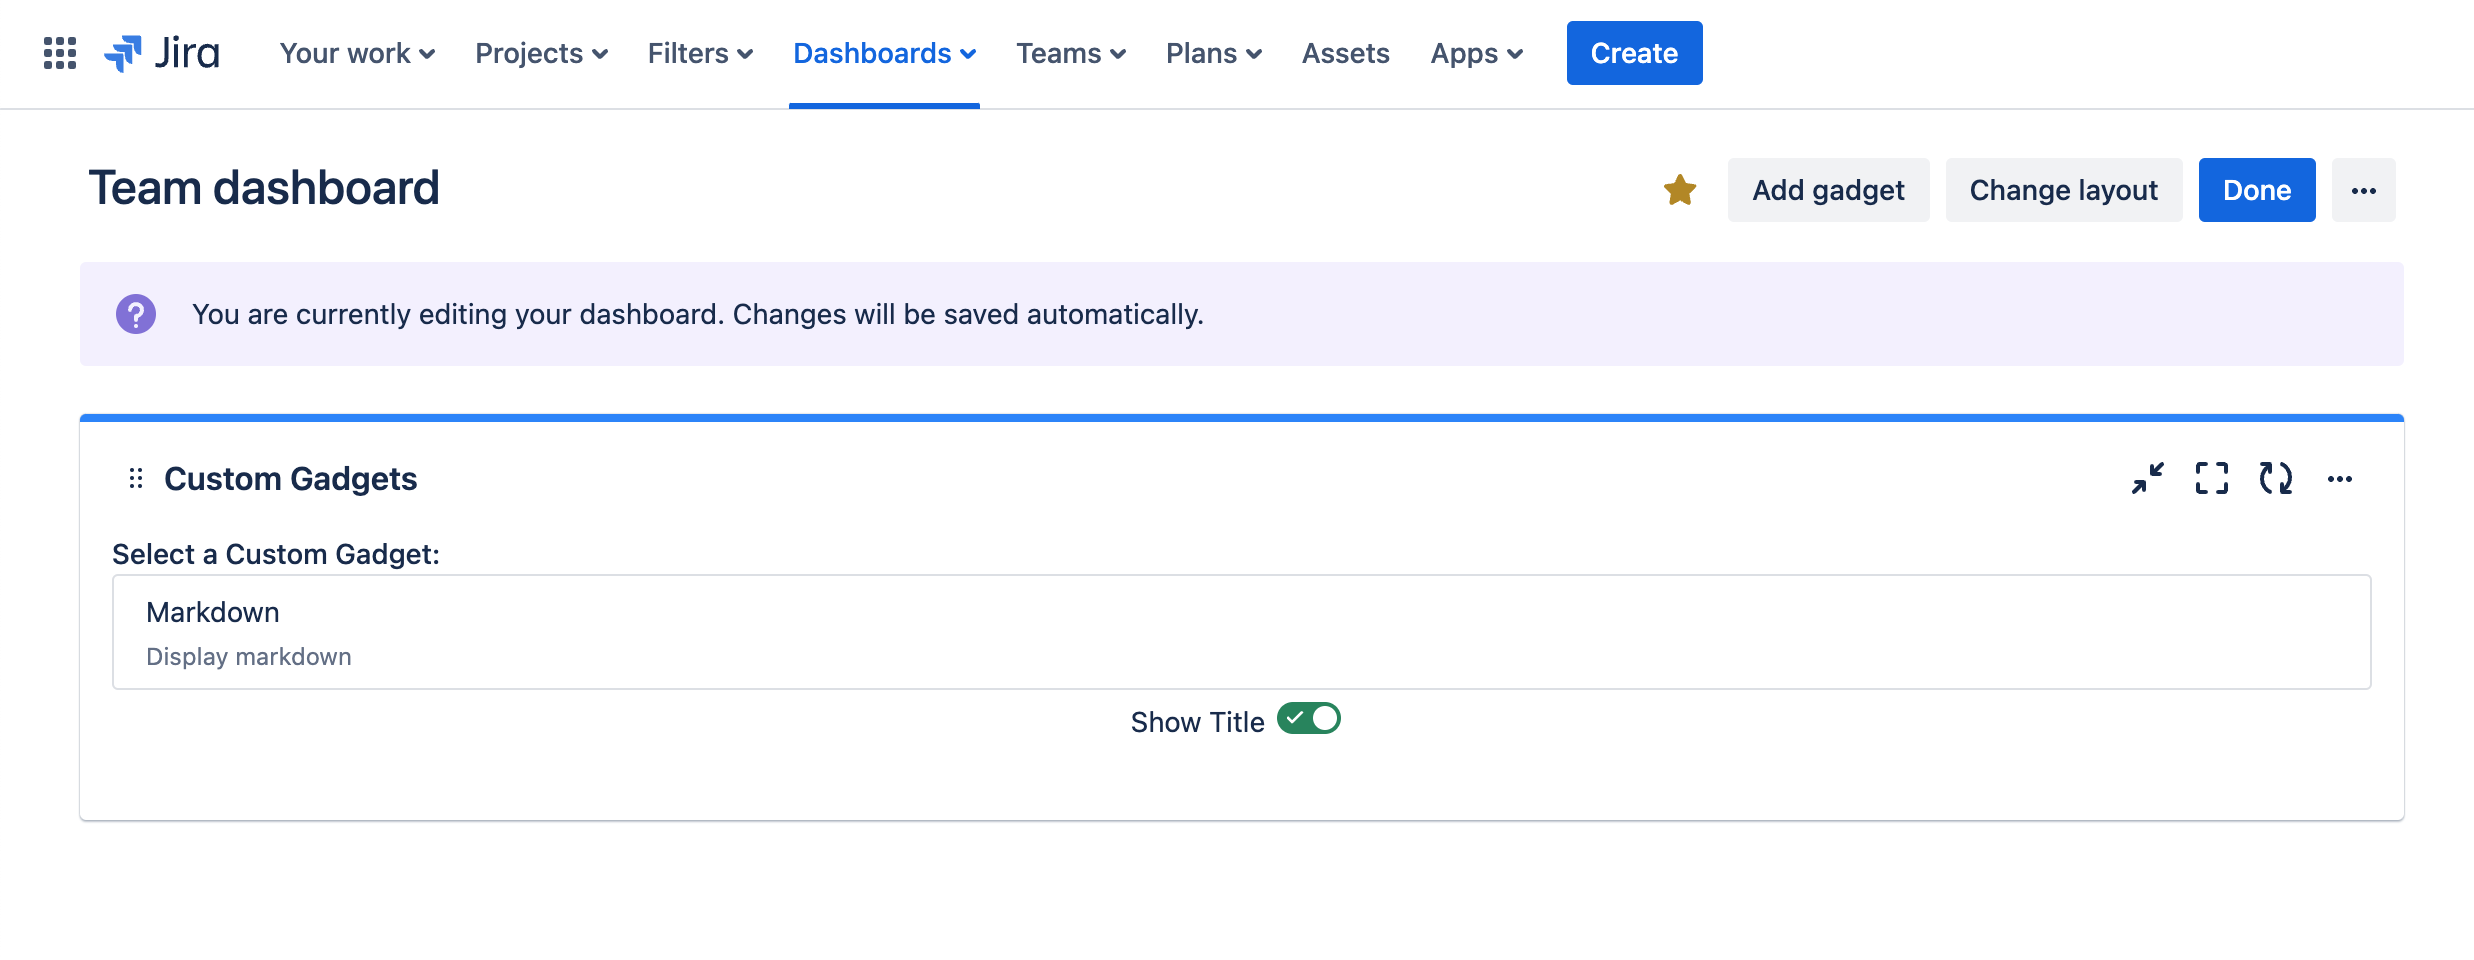Refresh the Custom Gadgets gadget
The width and height of the screenshot is (2474, 960).
2275,478
